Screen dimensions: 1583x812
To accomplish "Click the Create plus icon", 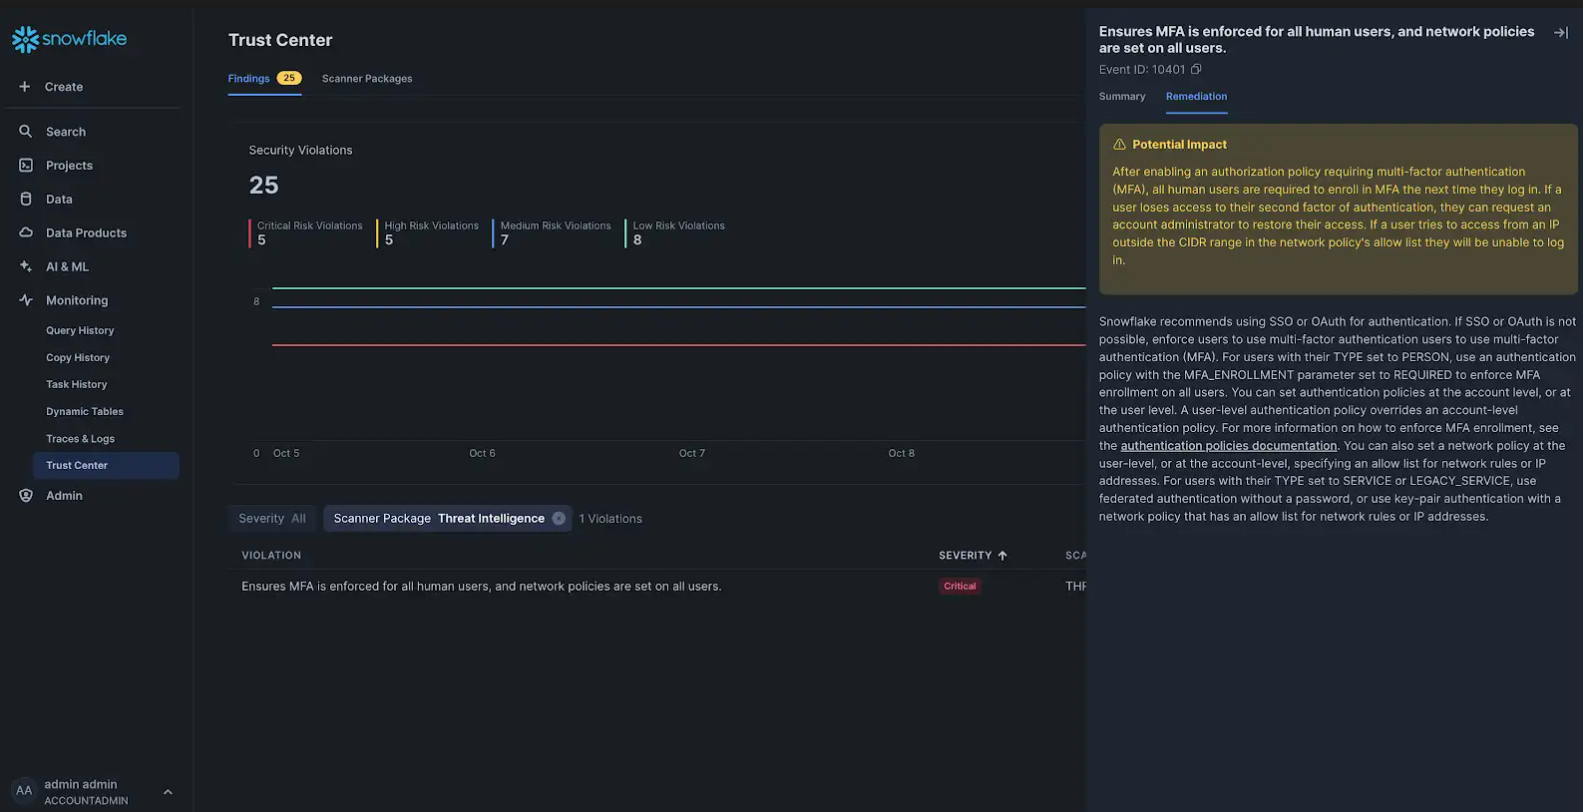I will 25,87.
